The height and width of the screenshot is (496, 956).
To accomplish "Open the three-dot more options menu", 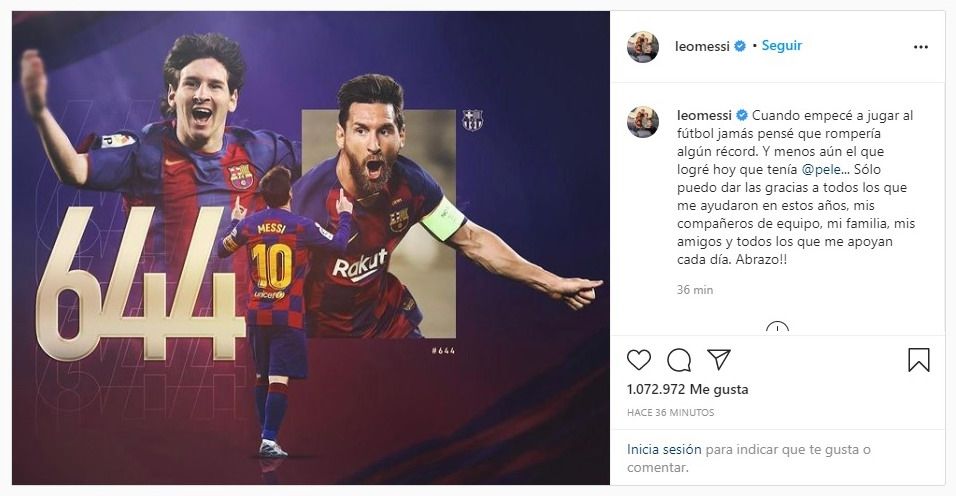I will coord(920,46).
